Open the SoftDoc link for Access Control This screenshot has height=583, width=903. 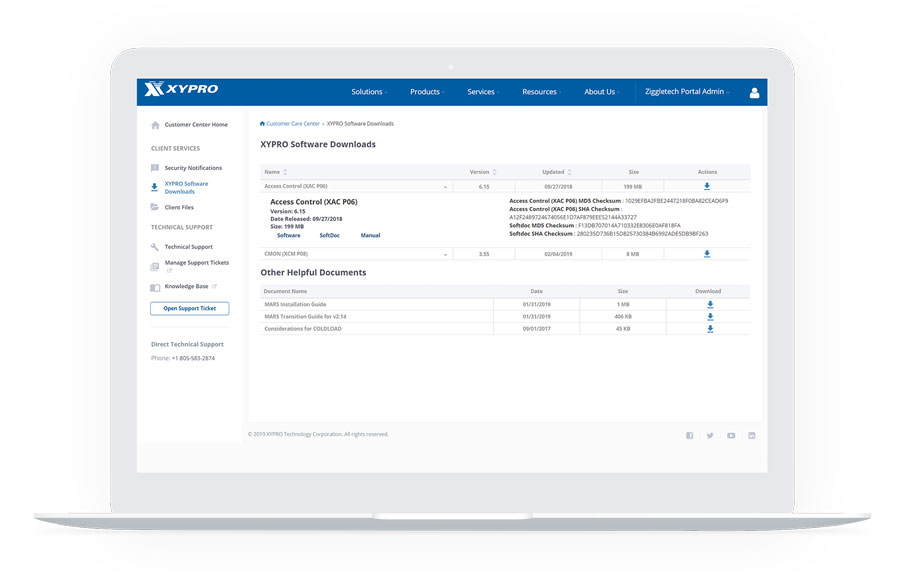[x=329, y=235]
